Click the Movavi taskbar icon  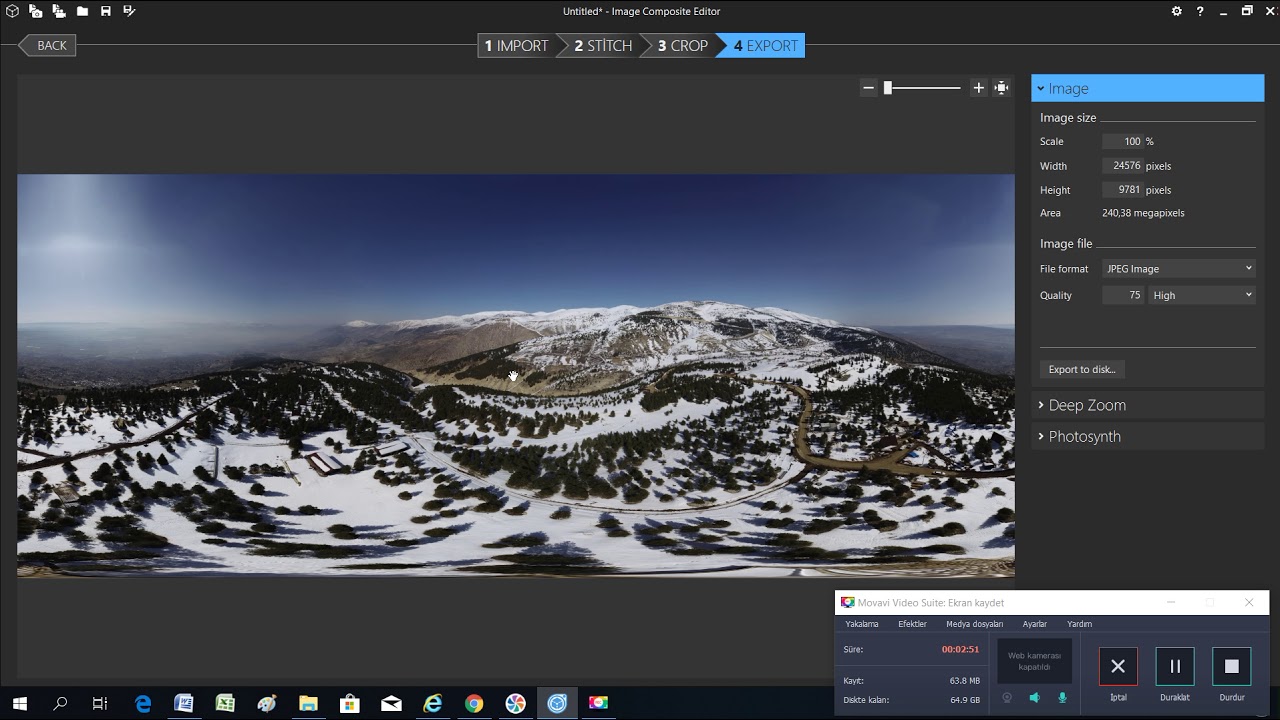point(598,703)
